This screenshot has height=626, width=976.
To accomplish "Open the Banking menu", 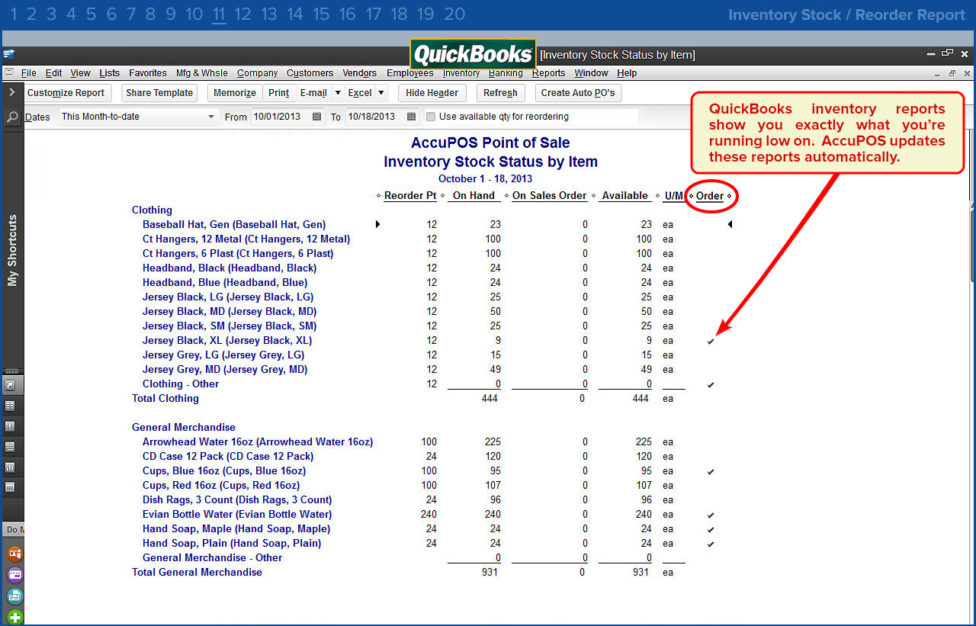I will click(x=505, y=73).
